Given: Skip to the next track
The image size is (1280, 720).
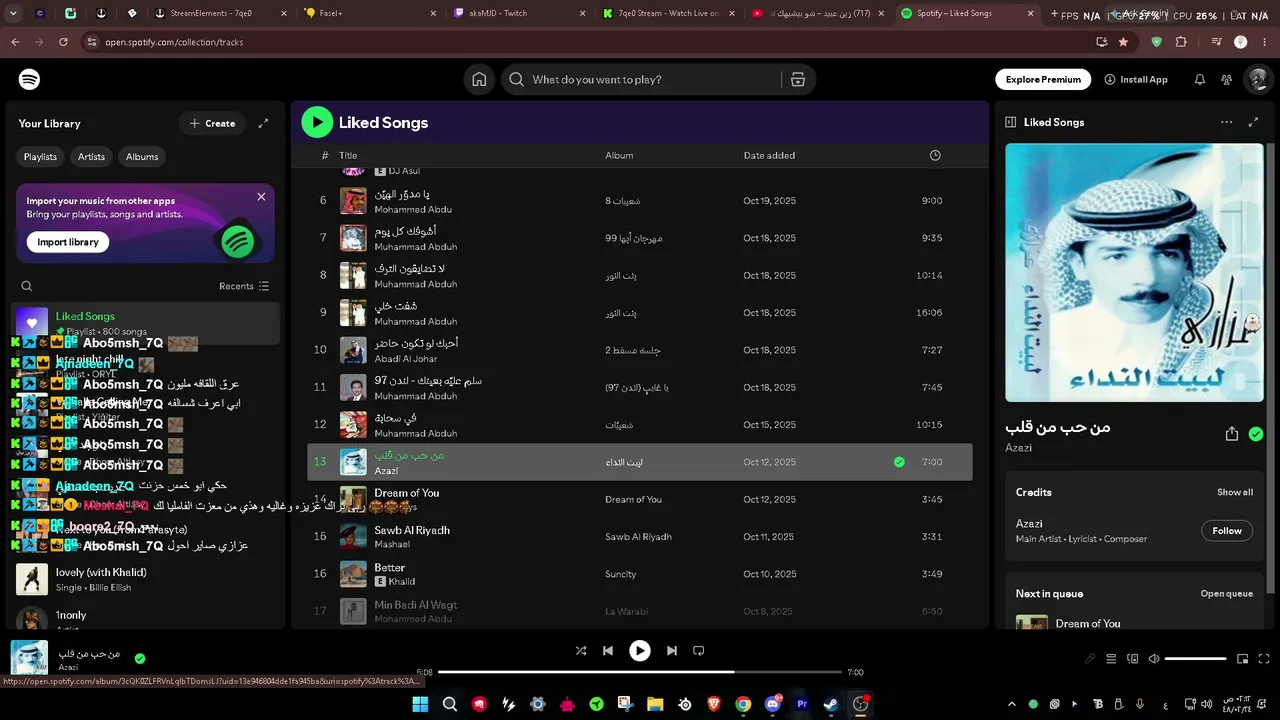Looking at the screenshot, I should (672, 651).
